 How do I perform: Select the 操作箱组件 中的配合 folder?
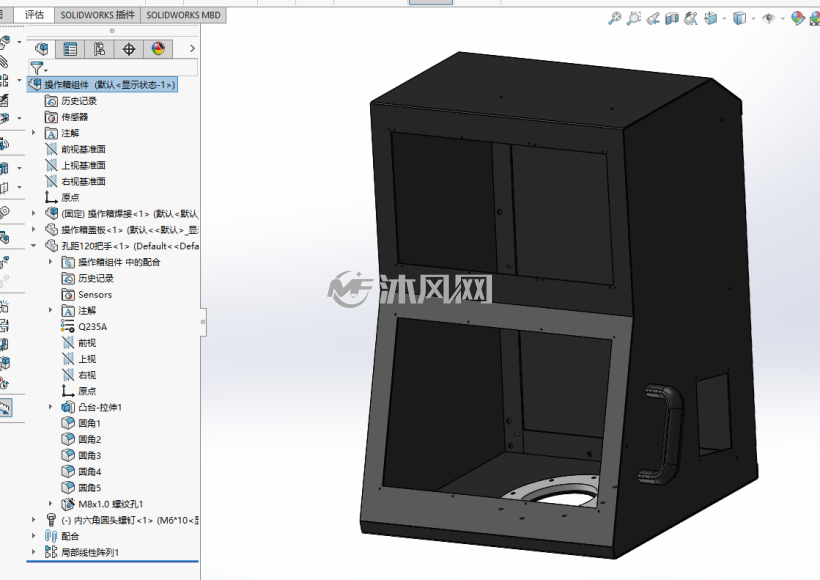(111, 262)
